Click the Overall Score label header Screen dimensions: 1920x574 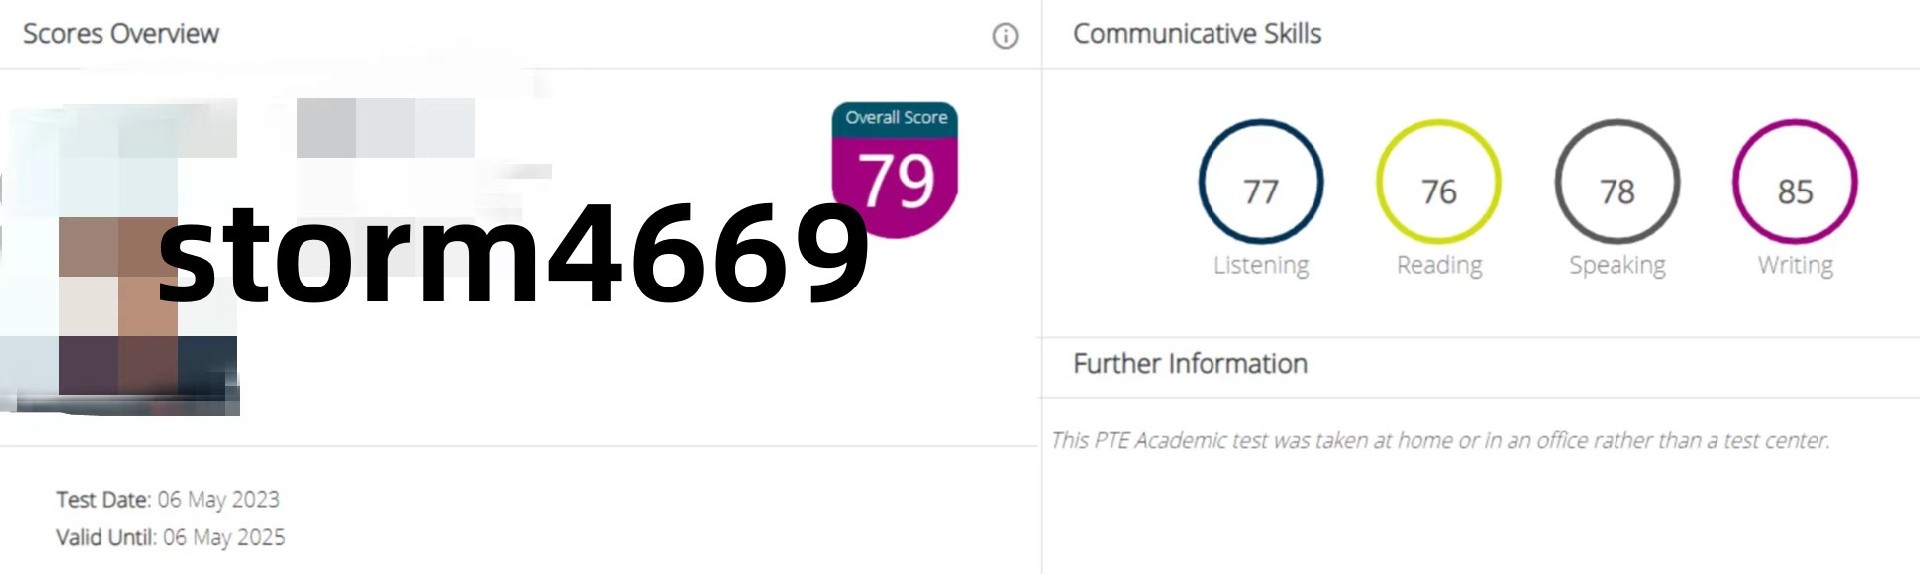tap(895, 118)
